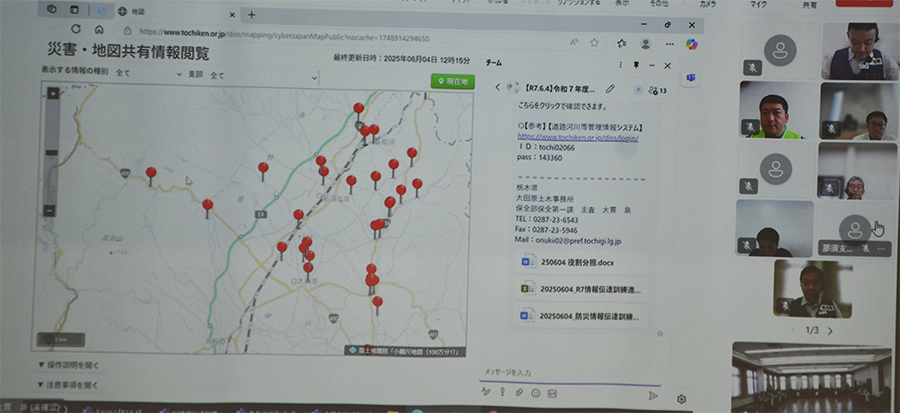Image resolution: width=900 pixels, height=413 pixels.
Task: Open the browser profile icon
Action: pyautogui.click(x=646, y=44)
